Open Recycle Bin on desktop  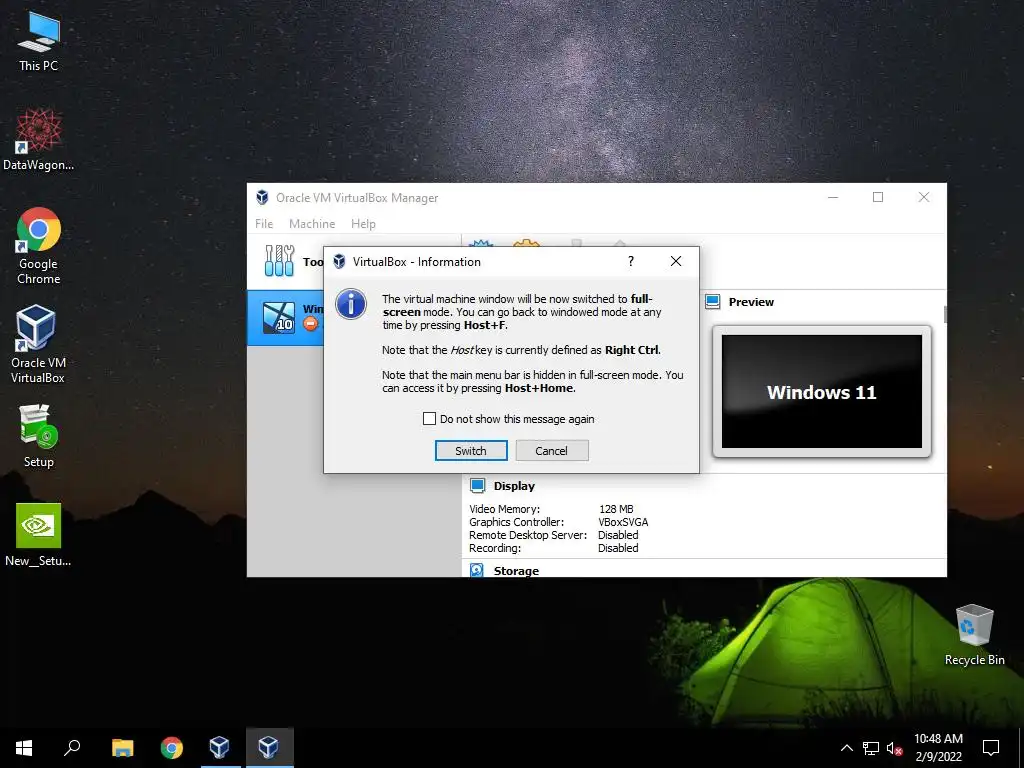click(974, 634)
